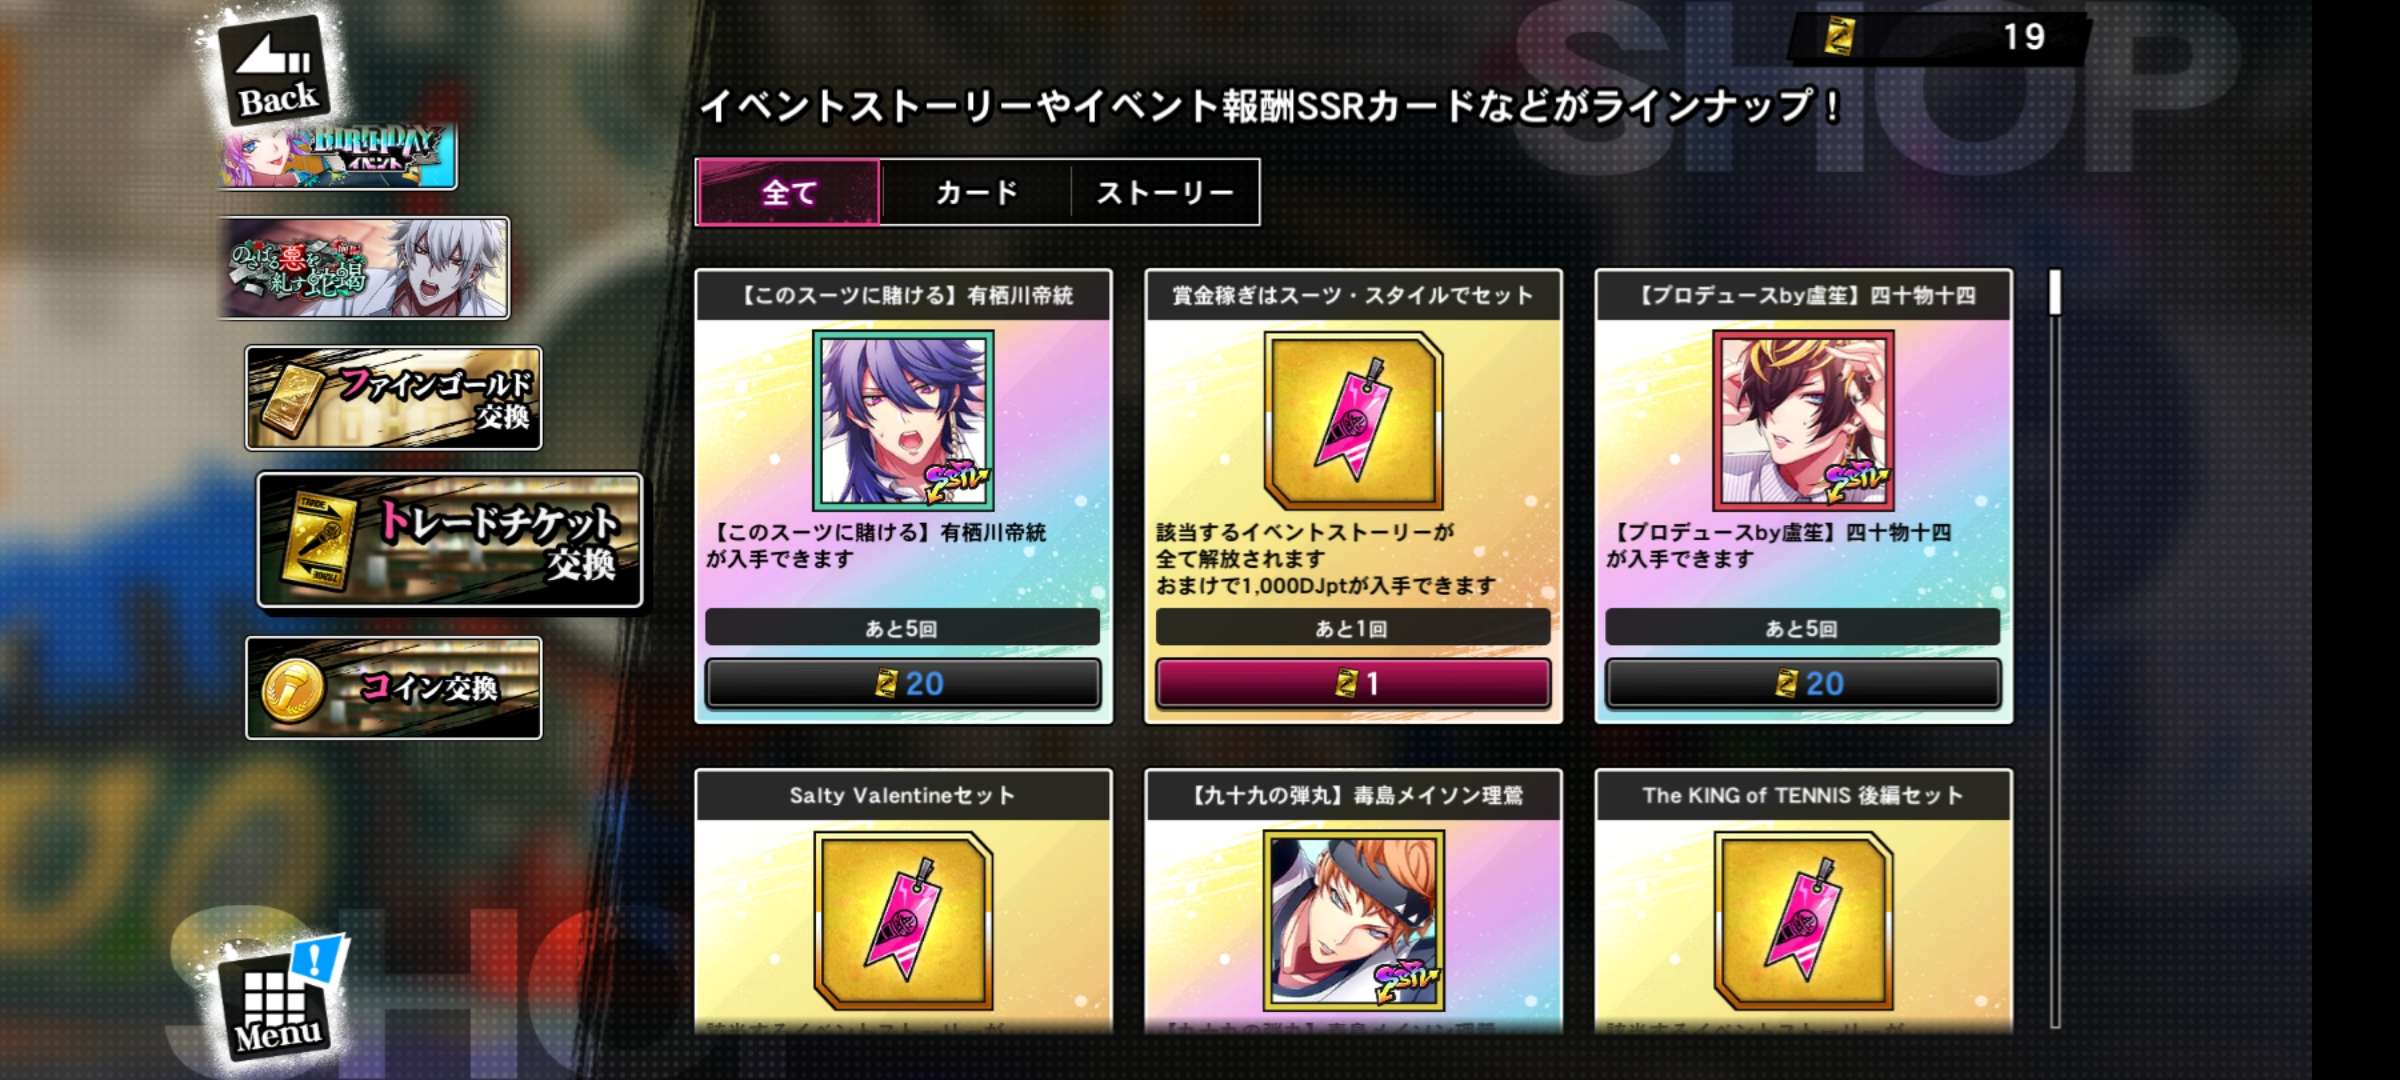Click the item list vertical scrollbar

pyautogui.click(x=2055, y=648)
